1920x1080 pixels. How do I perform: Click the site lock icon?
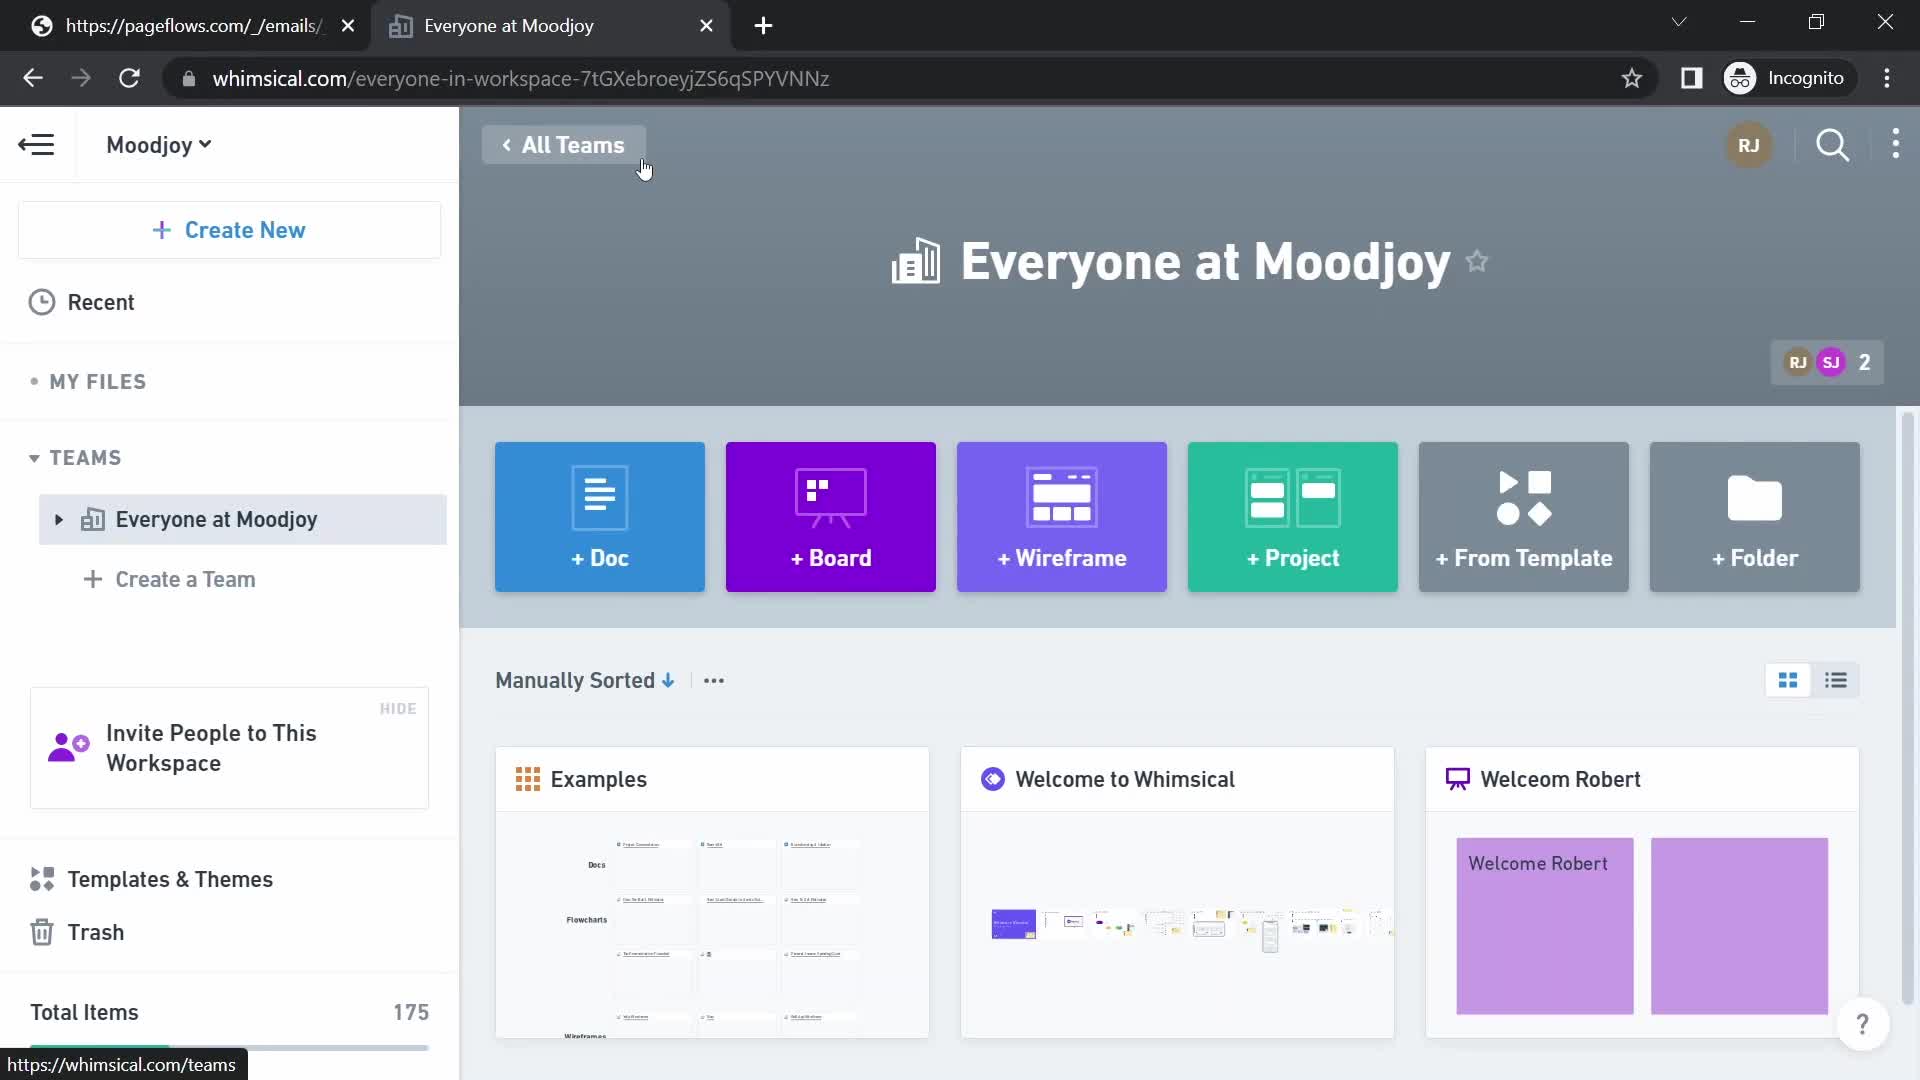(188, 79)
